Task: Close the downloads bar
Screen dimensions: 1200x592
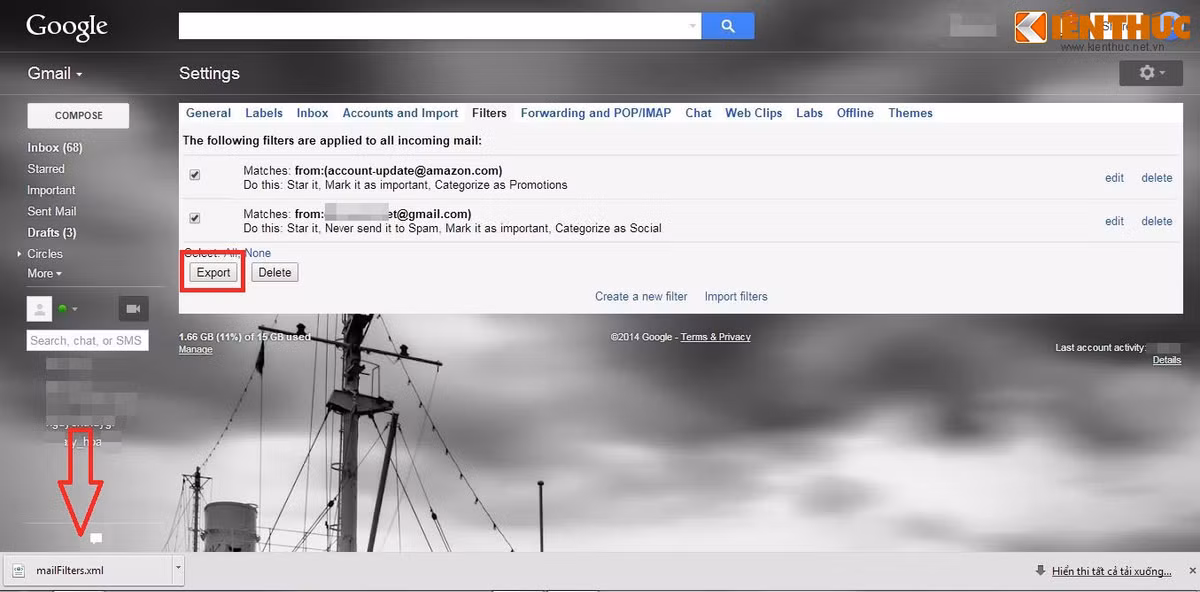Action: [x=1191, y=571]
